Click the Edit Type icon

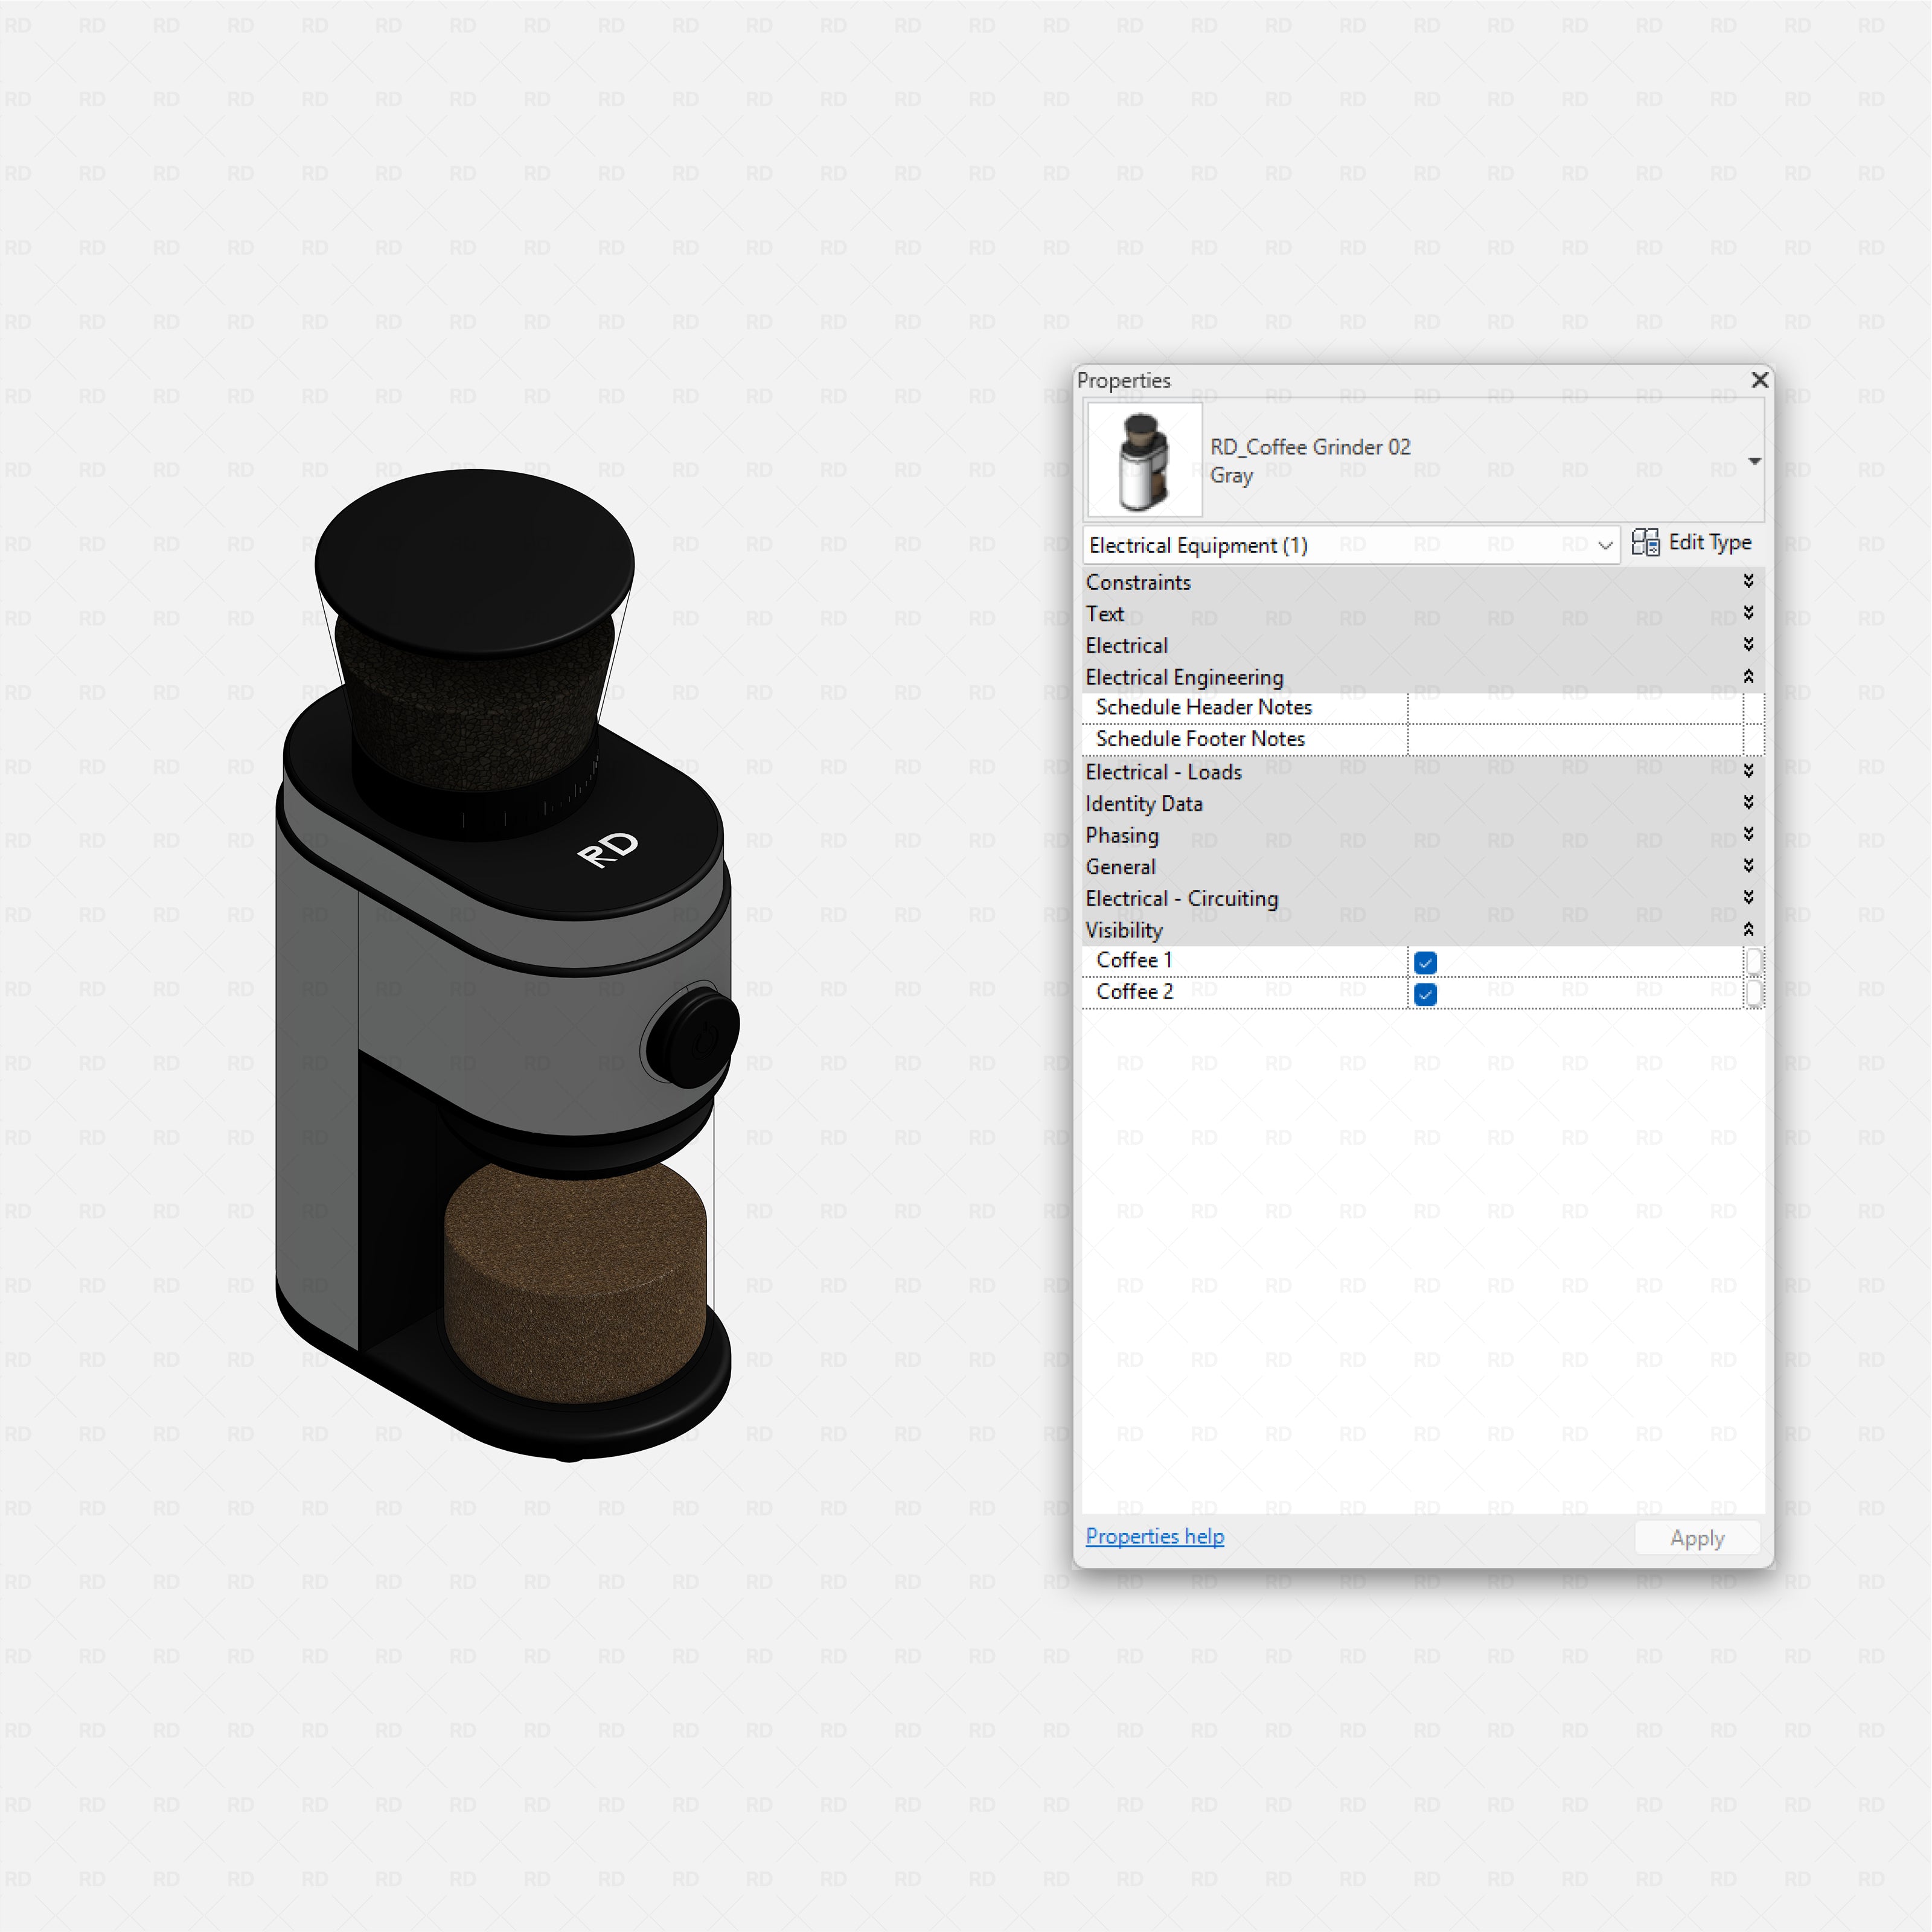[1648, 542]
